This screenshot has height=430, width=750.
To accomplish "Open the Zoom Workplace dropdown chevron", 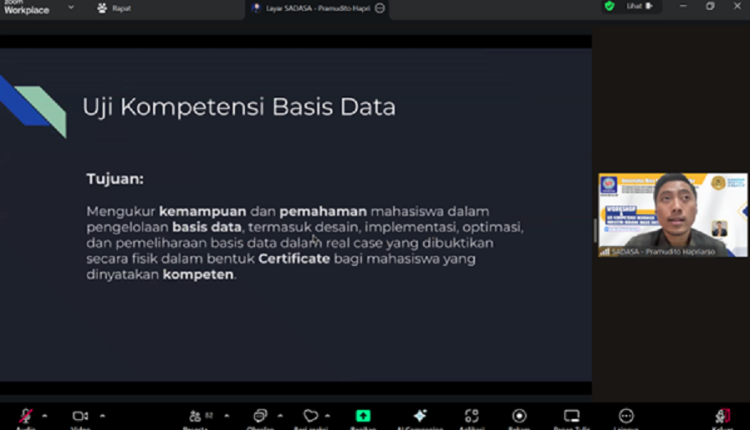I will click(71, 7).
